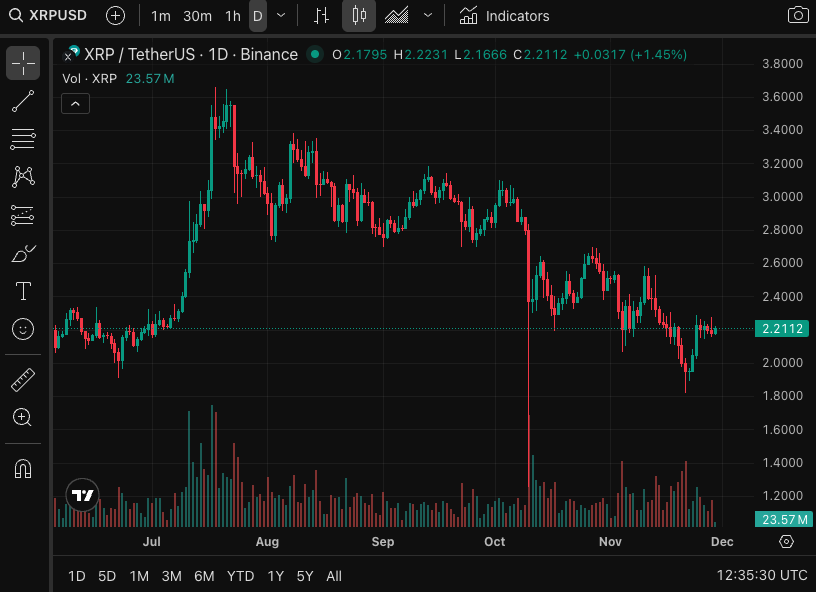Open the Fibonacci retracement tool
816x592 pixels.
[x=23, y=139]
